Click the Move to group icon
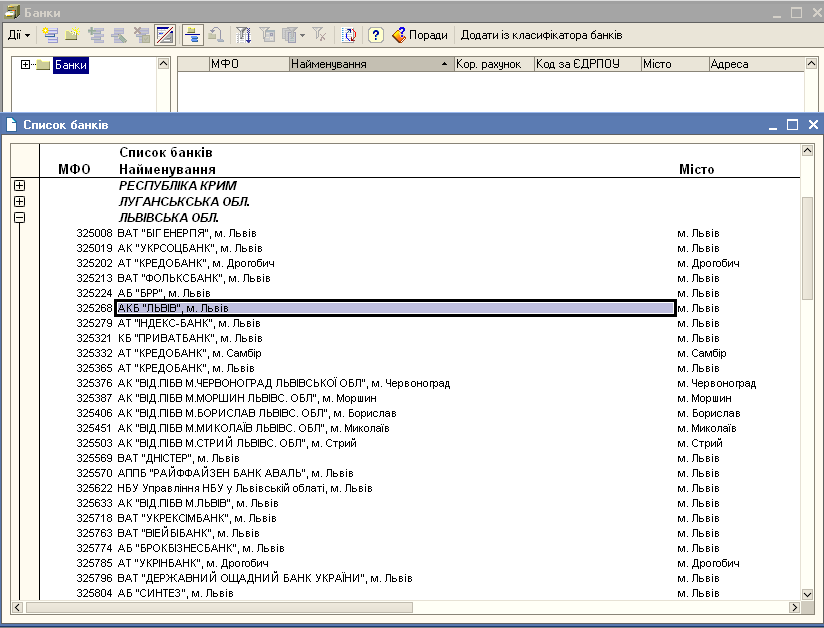The height and width of the screenshot is (628, 824). pyautogui.click(x=215, y=35)
